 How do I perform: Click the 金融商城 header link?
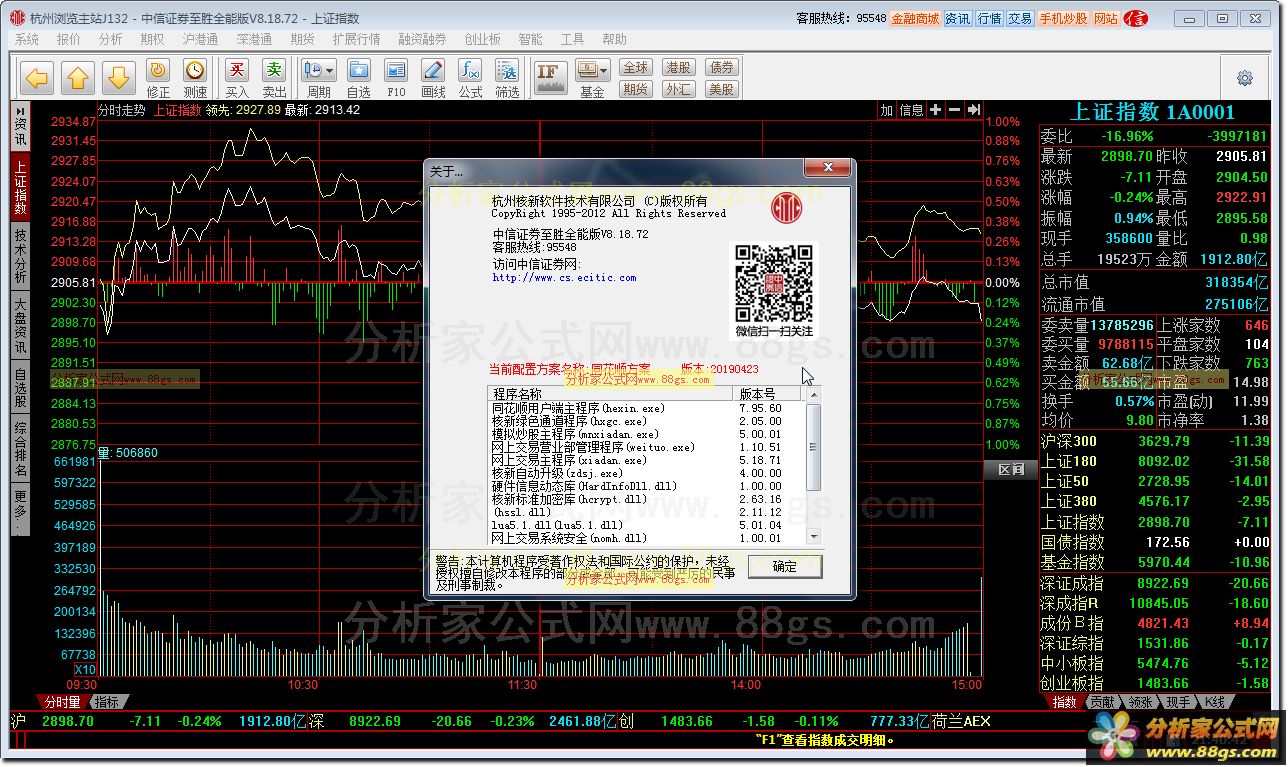pos(915,19)
